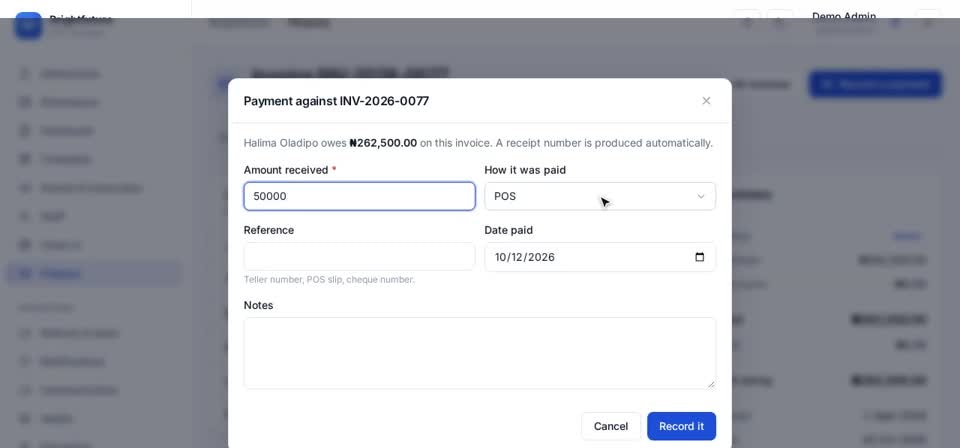The width and height of the screenshot is (960, 448).
Task: Submit the payment with Record it
Action: click(681, 426)
